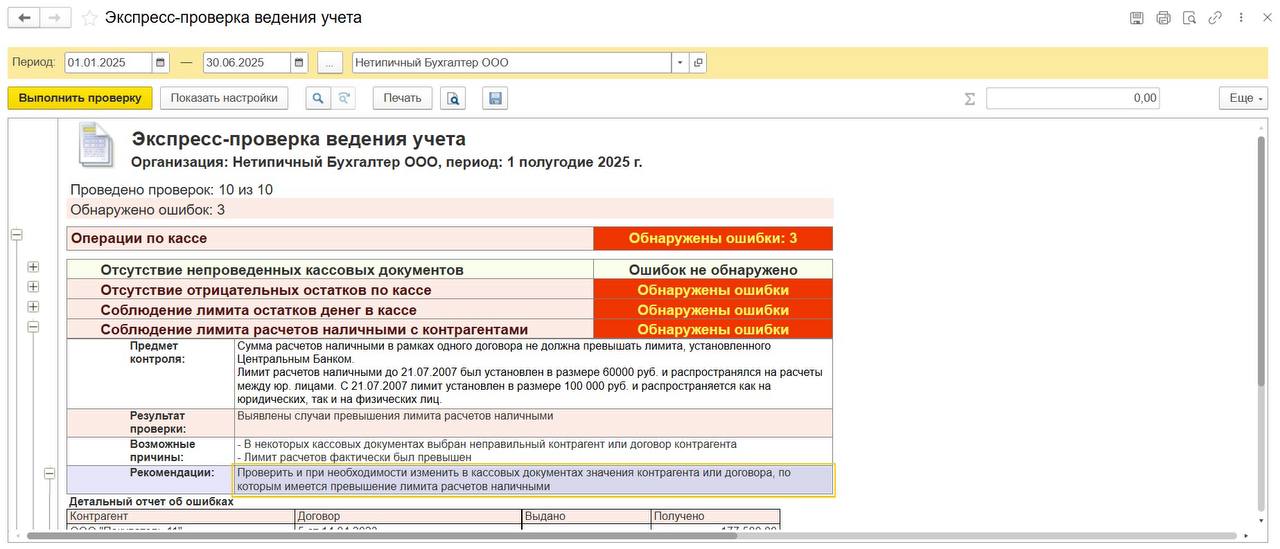Print using the title bar printer icon
Viewport: 1280px width, 549px height.
[1163, 18]
